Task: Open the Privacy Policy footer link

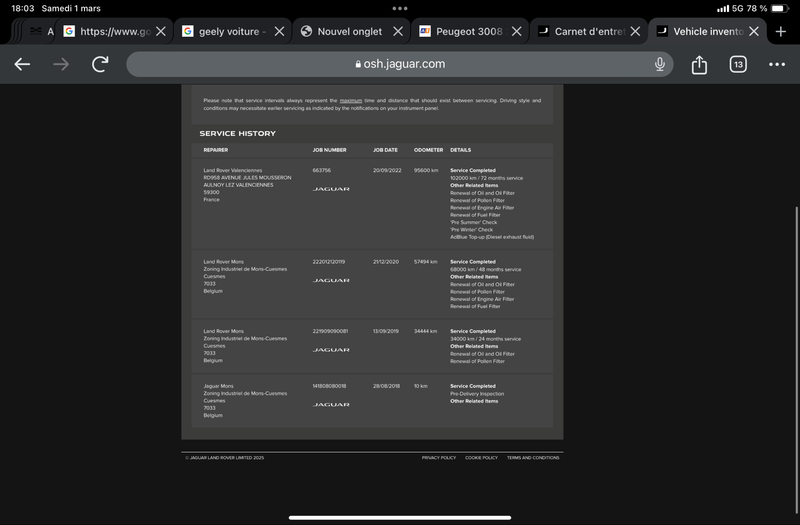Action: 439,458
